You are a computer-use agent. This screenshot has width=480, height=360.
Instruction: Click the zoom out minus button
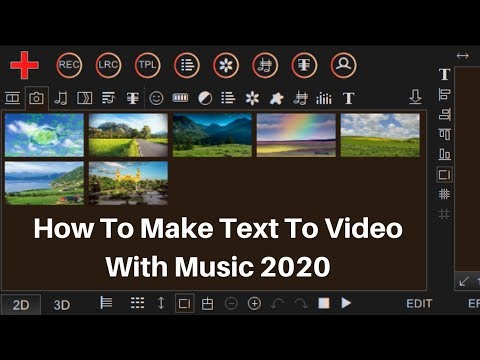pyautogui.click(x=231, y=303)
